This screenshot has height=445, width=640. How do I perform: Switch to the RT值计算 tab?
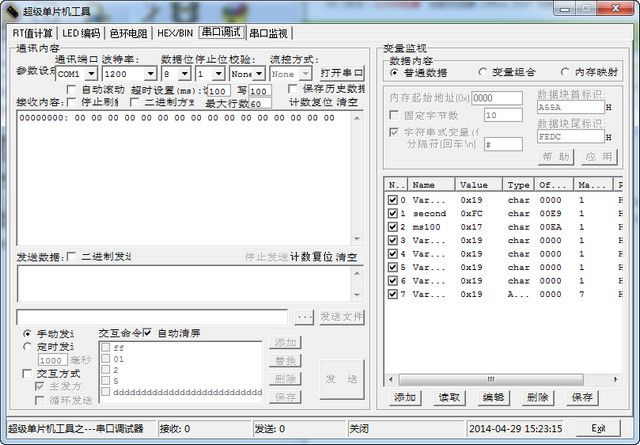(x=33, y=33)
